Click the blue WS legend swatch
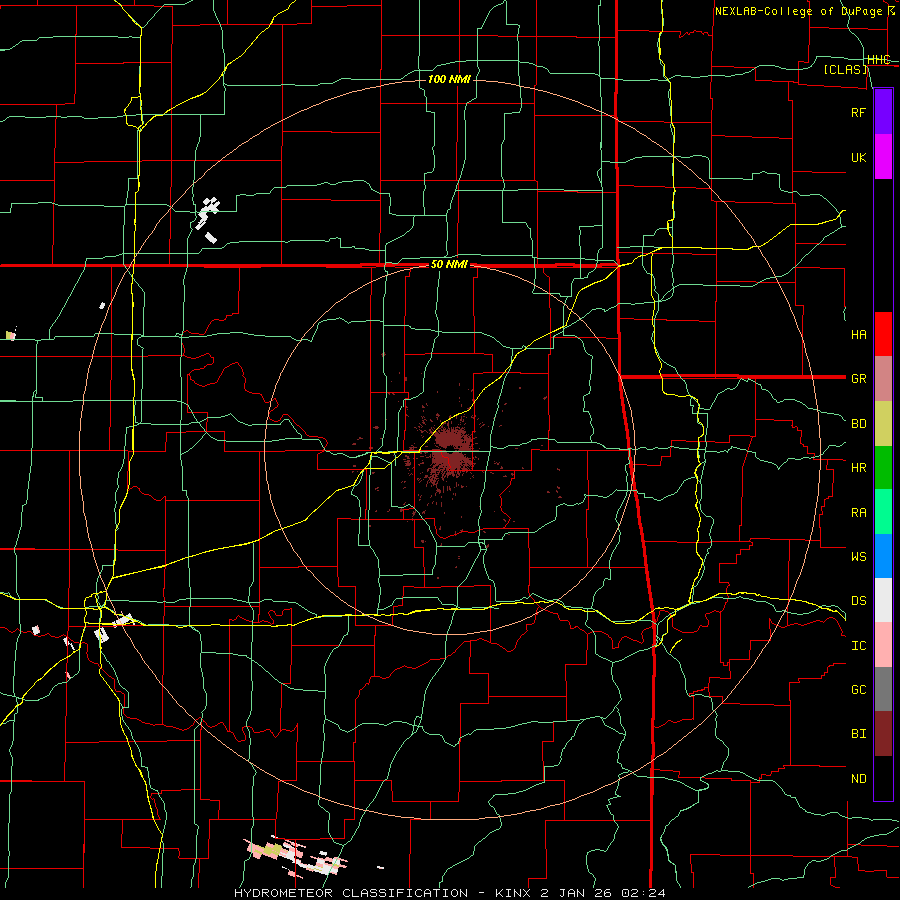Viewport: 900px width, 900px height. (883, 556)
